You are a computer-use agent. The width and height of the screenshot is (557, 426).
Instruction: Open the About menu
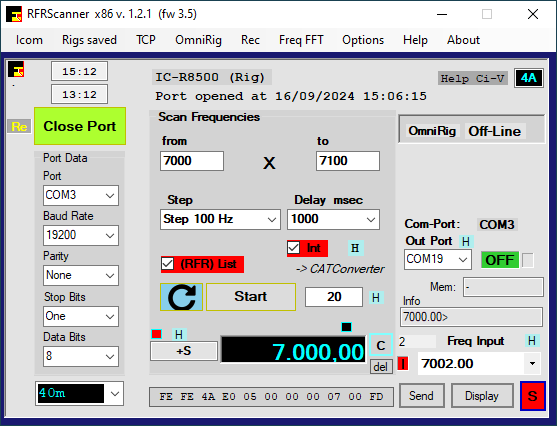click(463, 40)
